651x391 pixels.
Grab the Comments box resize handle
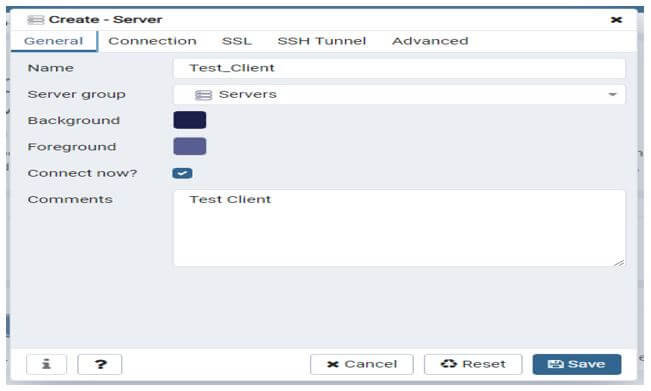(x=619, y=263)
